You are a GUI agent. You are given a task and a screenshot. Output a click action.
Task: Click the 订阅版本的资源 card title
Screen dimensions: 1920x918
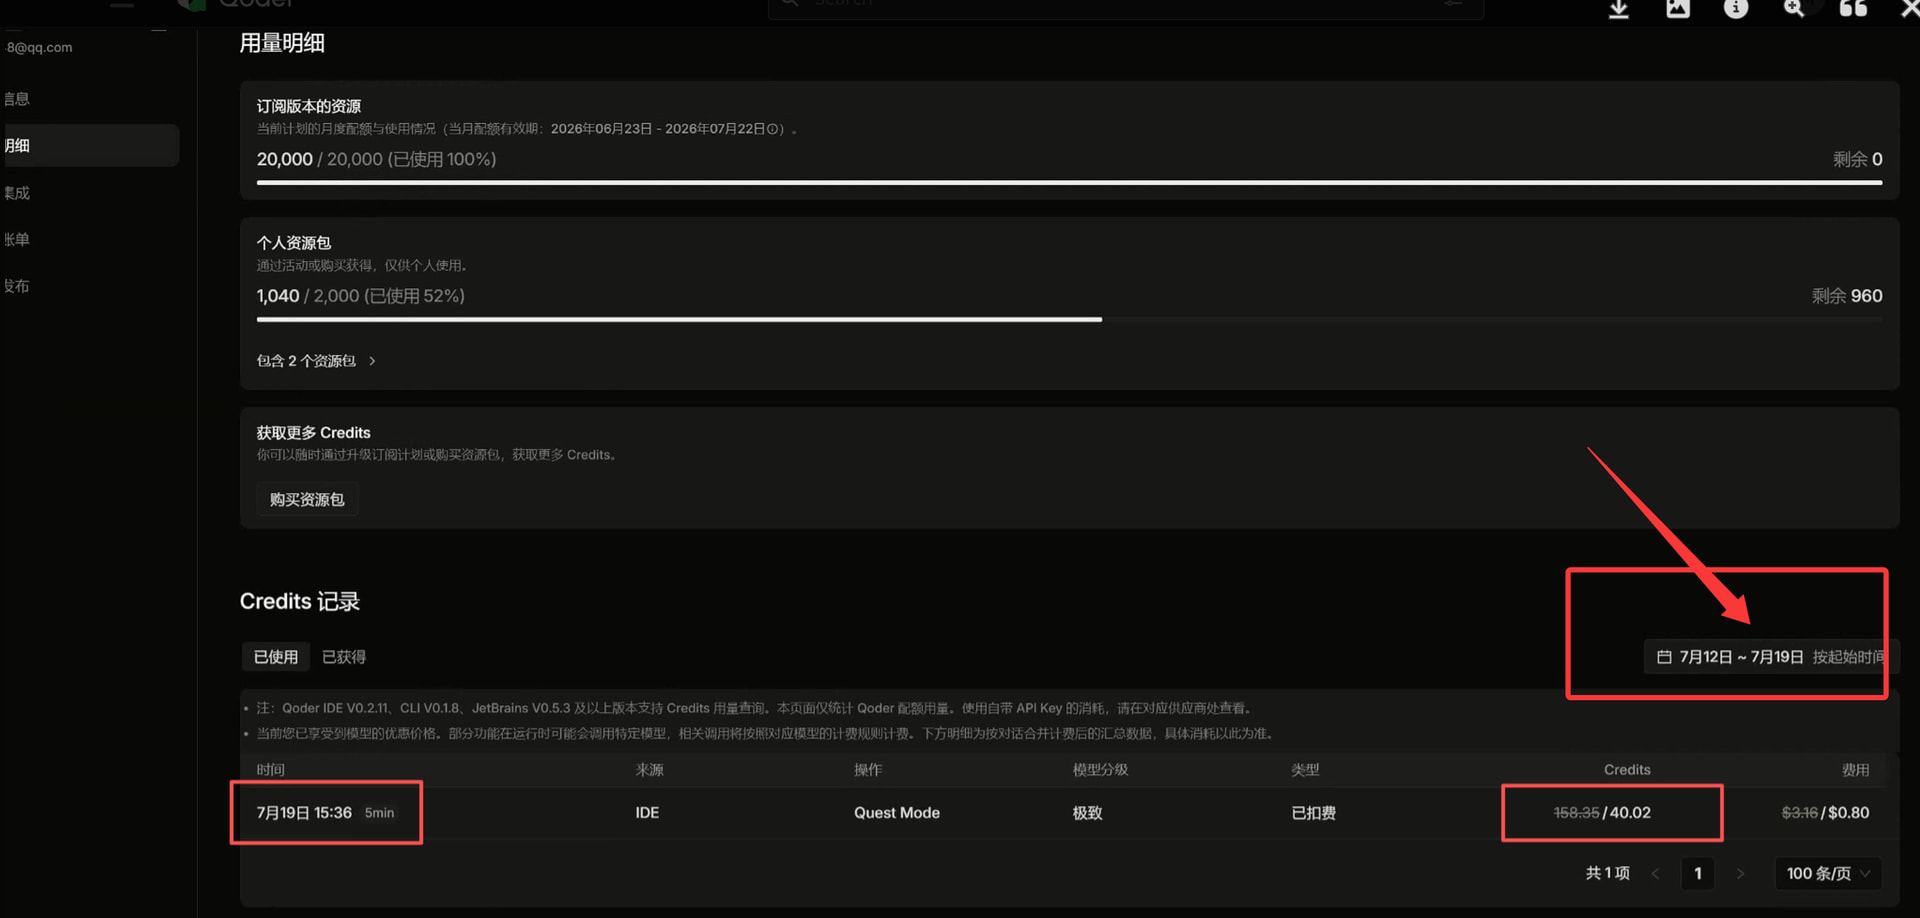click(x=308, y=106)
